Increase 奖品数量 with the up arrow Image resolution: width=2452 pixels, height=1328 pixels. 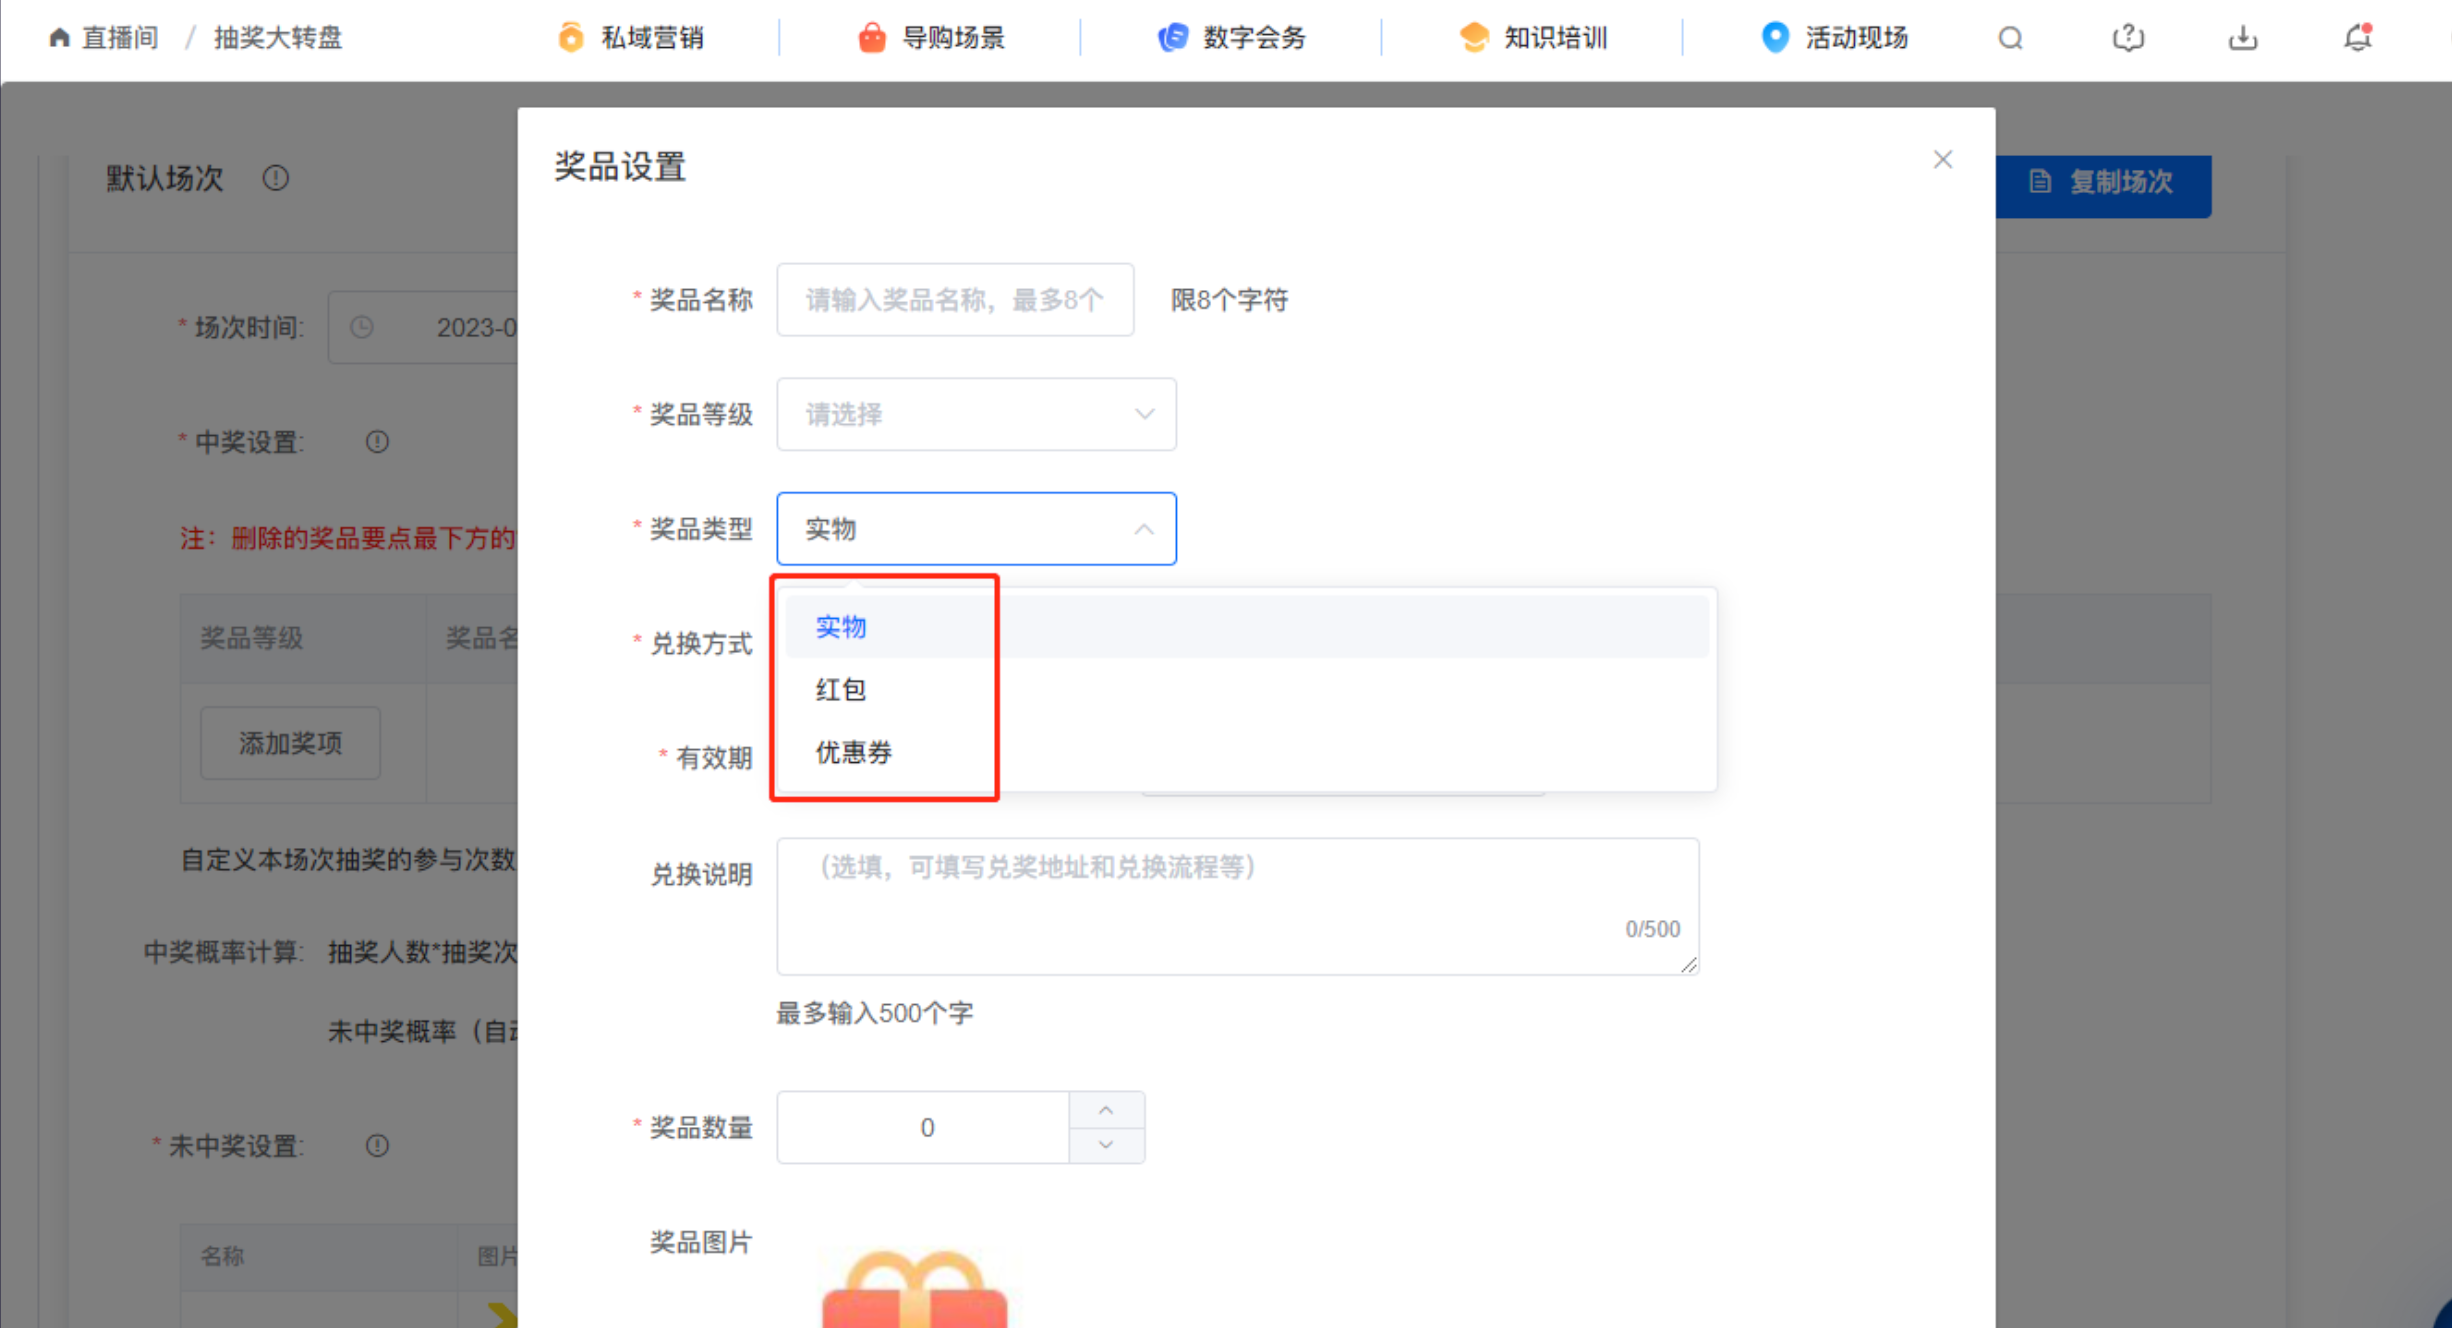[1106, 1110]
